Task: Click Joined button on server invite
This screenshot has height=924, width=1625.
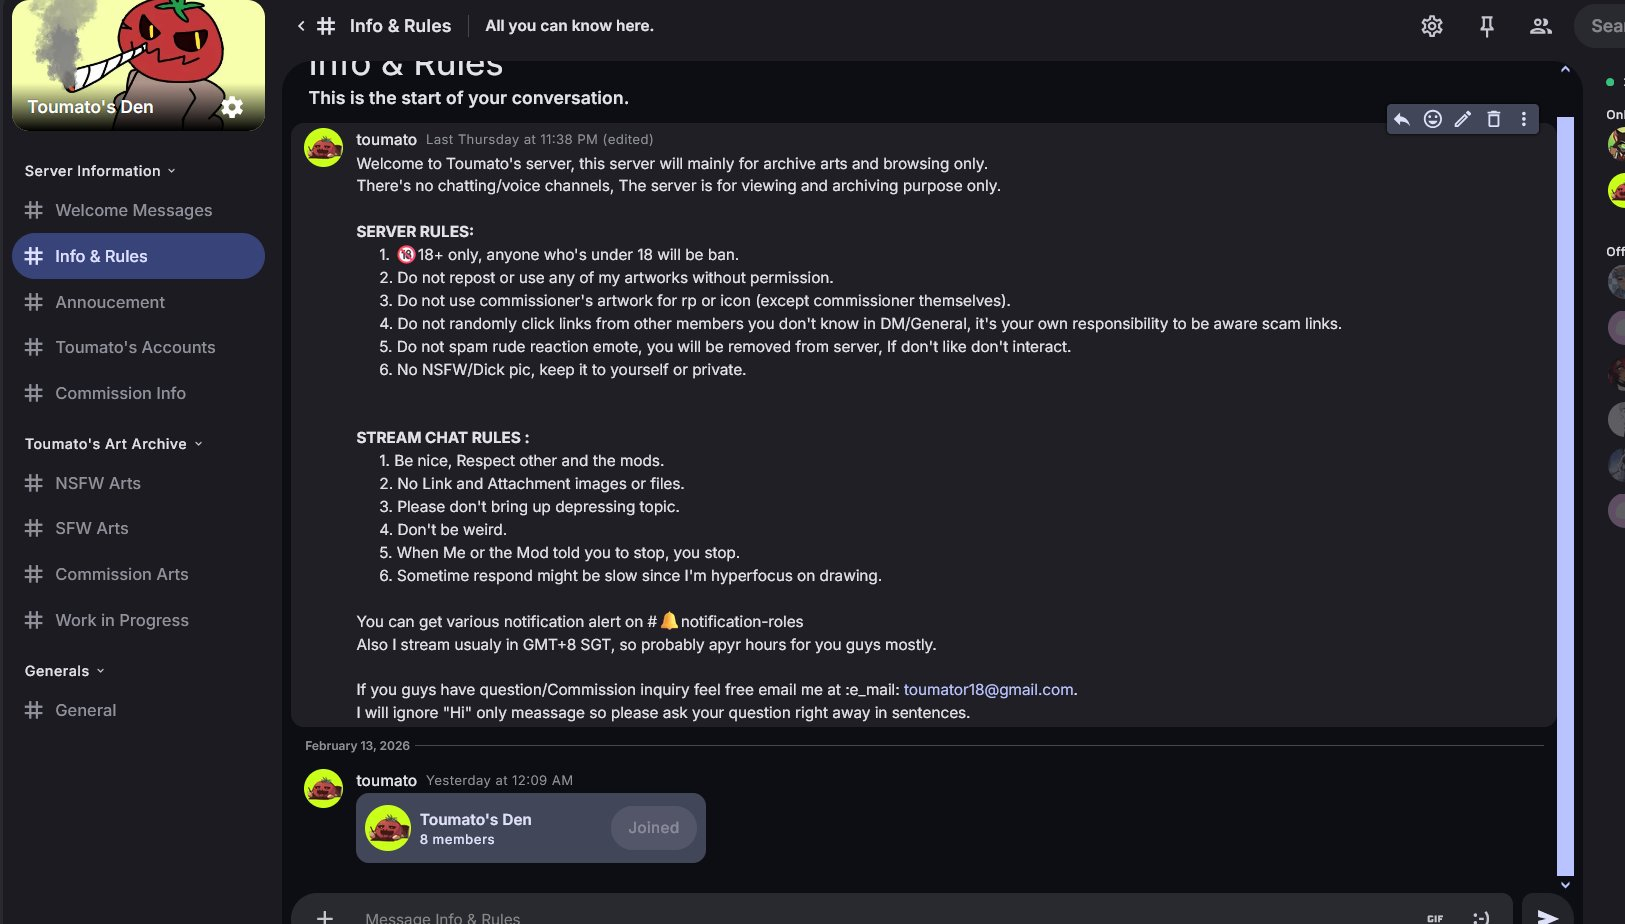Action: pos(653,828)
